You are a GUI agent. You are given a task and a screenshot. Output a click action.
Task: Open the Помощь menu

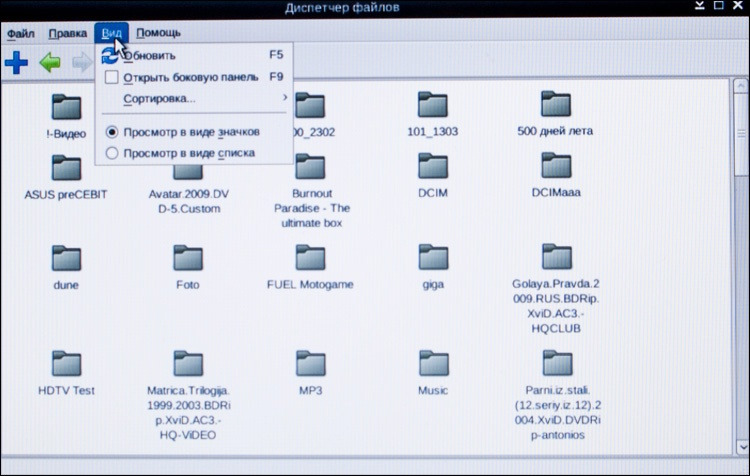pos(158,33)
